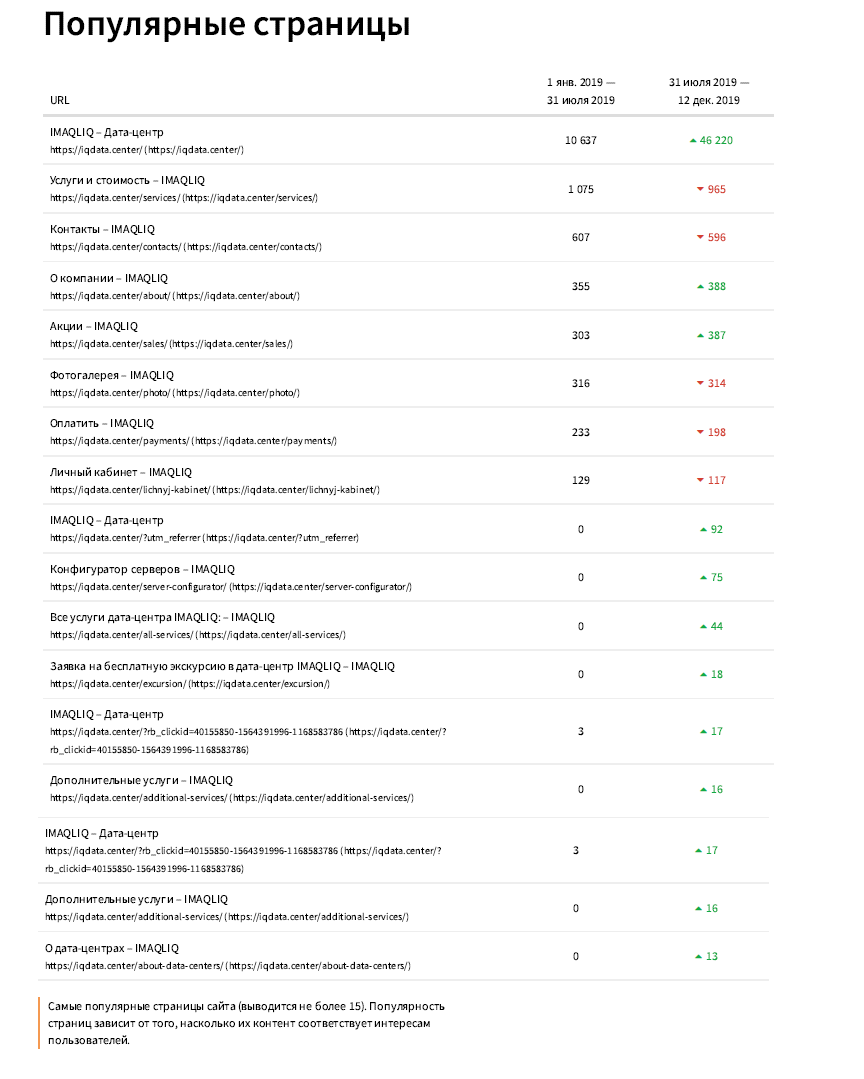Screen dimensions: 864x1079
Task: Open the iqdata.center/contacts/ URL link
Action: point(186,247)
